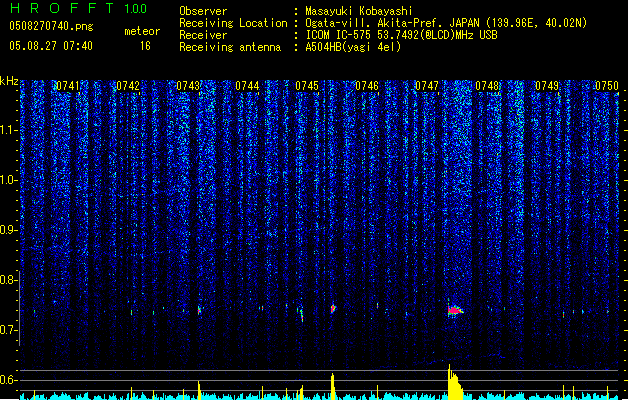Click the HROFFT 1.0.0 title text
629x400 pixels.
pos(78,8)
